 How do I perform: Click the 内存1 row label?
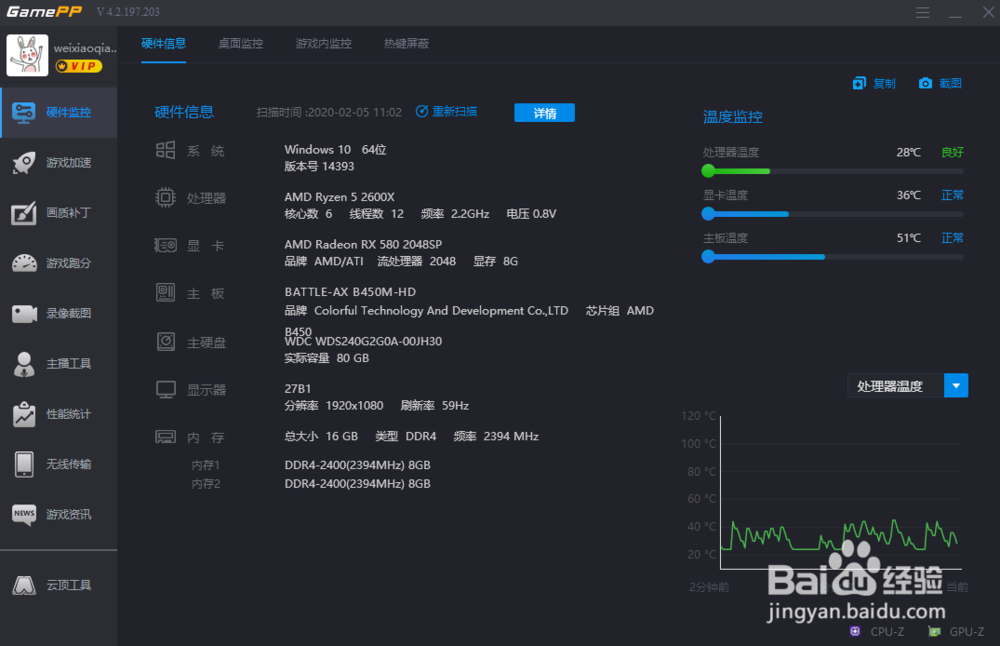tap(205, 465)
